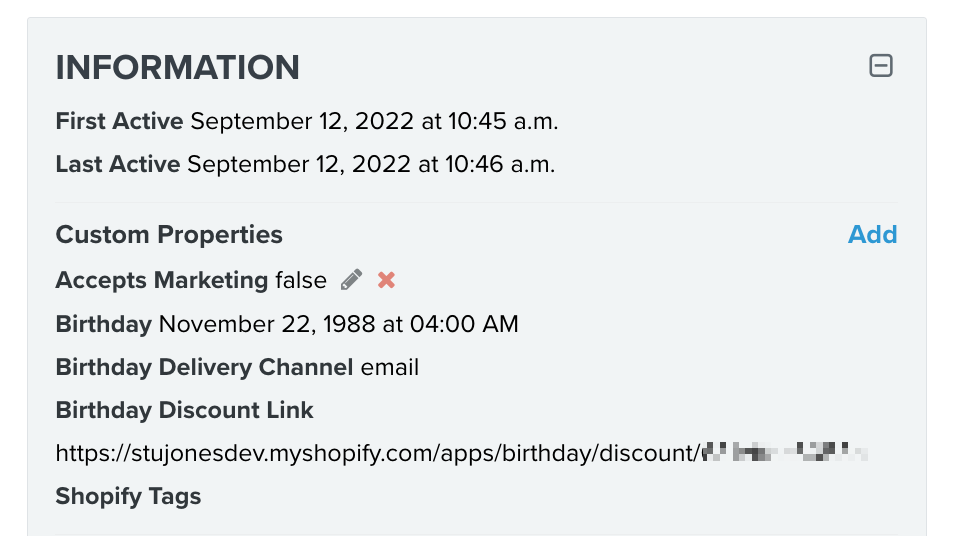Click the blurred discount code in URL

(x=785, y=453)
